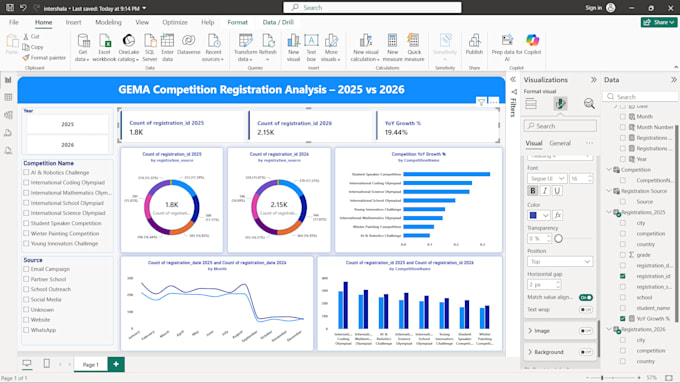Screen dimensions: 680x383
Task: Switch to Model view in left sidebar
Action: point(8,115)
